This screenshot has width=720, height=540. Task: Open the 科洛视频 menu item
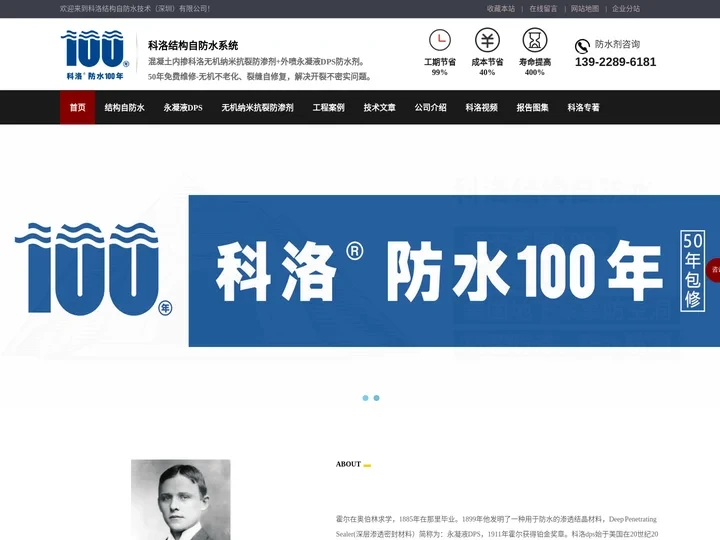point(481,107)
